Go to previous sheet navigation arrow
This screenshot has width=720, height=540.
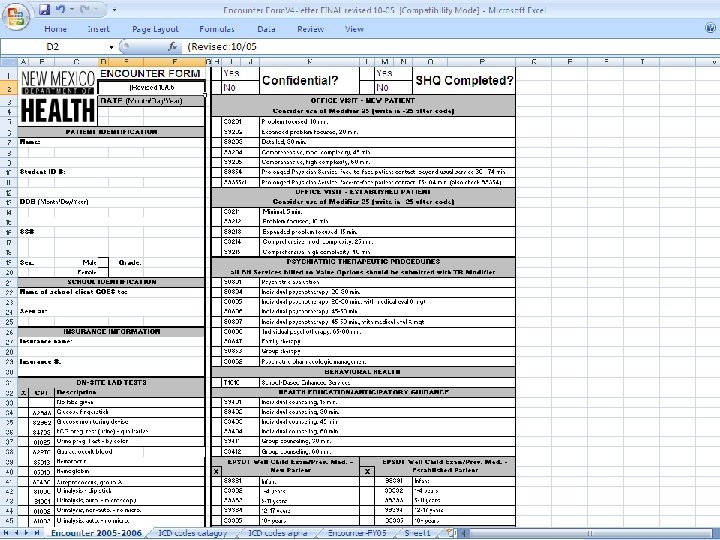tap(17, 533)
